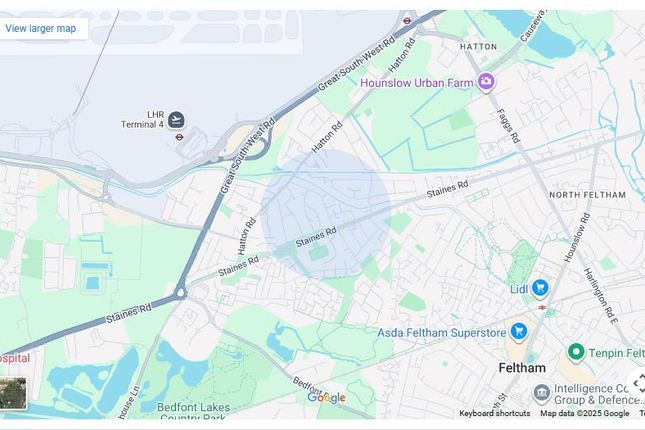Viewport: 645px width, 430px height.
Task: Click the LHR Terminal 4 airport icon
Action: click(x=176, y=120)
